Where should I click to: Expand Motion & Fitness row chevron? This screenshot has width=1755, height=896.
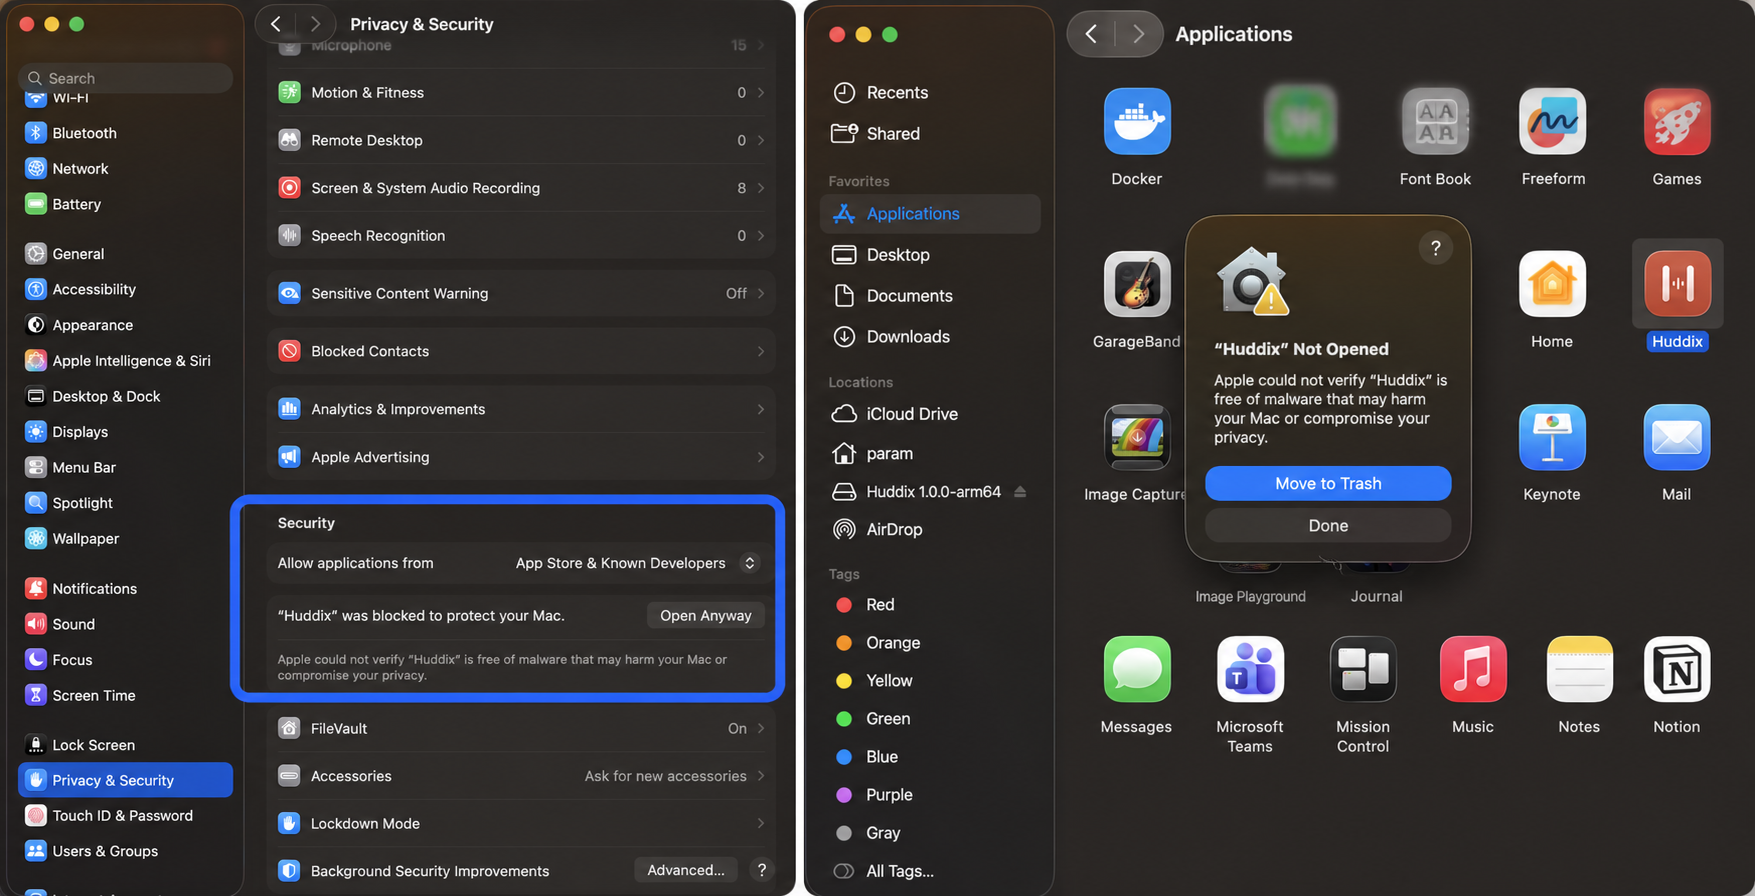pos(761,92)
